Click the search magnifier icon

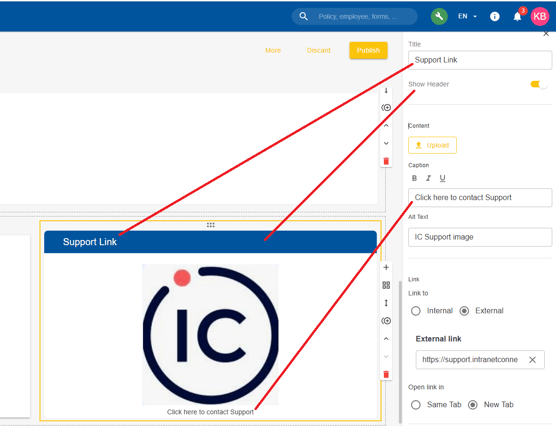(x=304, y=16)
